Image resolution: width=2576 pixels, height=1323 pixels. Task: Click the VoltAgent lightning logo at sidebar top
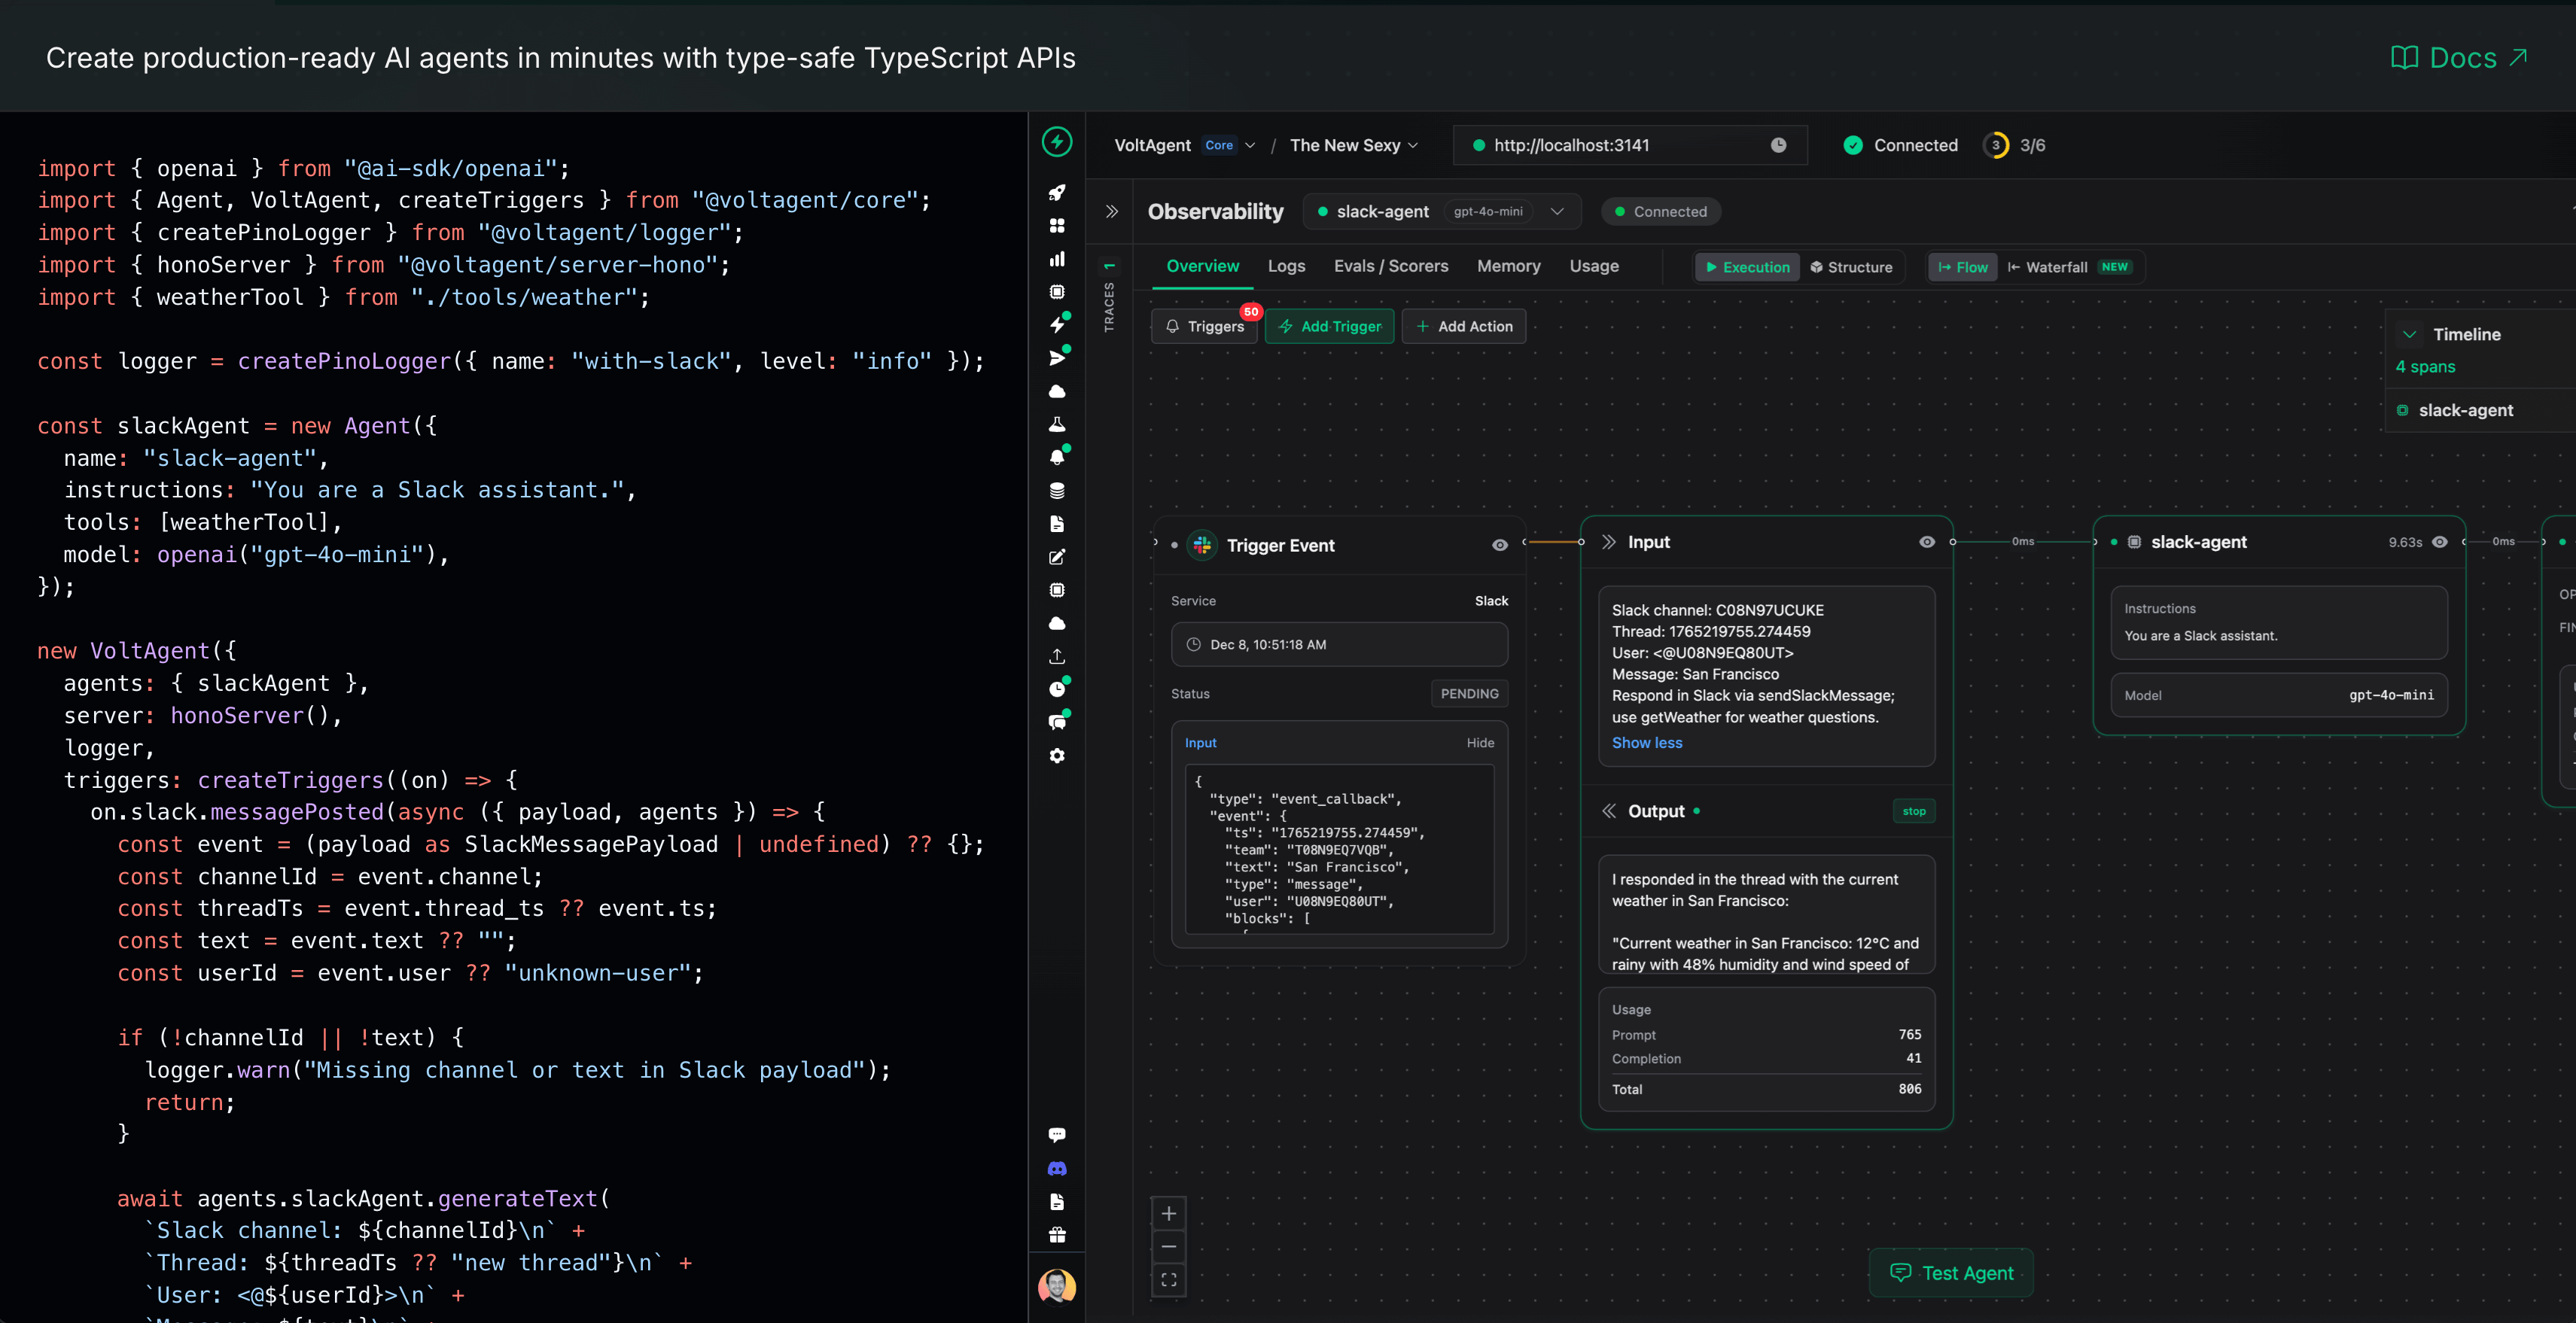(1057, 142)
